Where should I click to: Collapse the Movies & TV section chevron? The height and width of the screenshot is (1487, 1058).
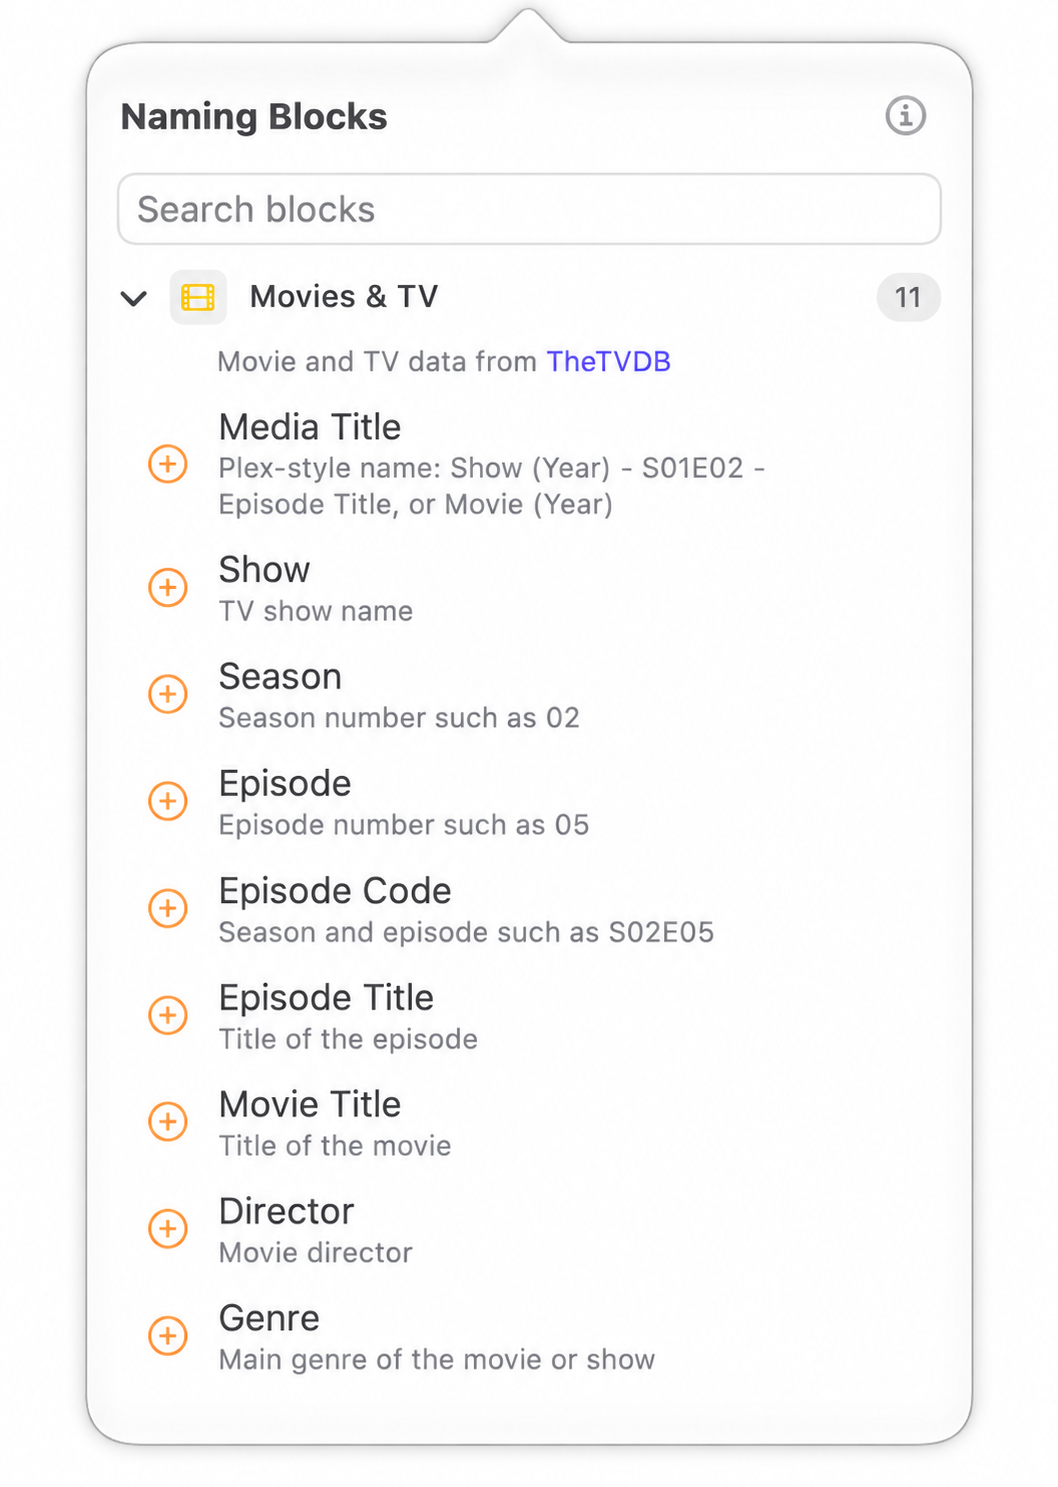point(134,298)
